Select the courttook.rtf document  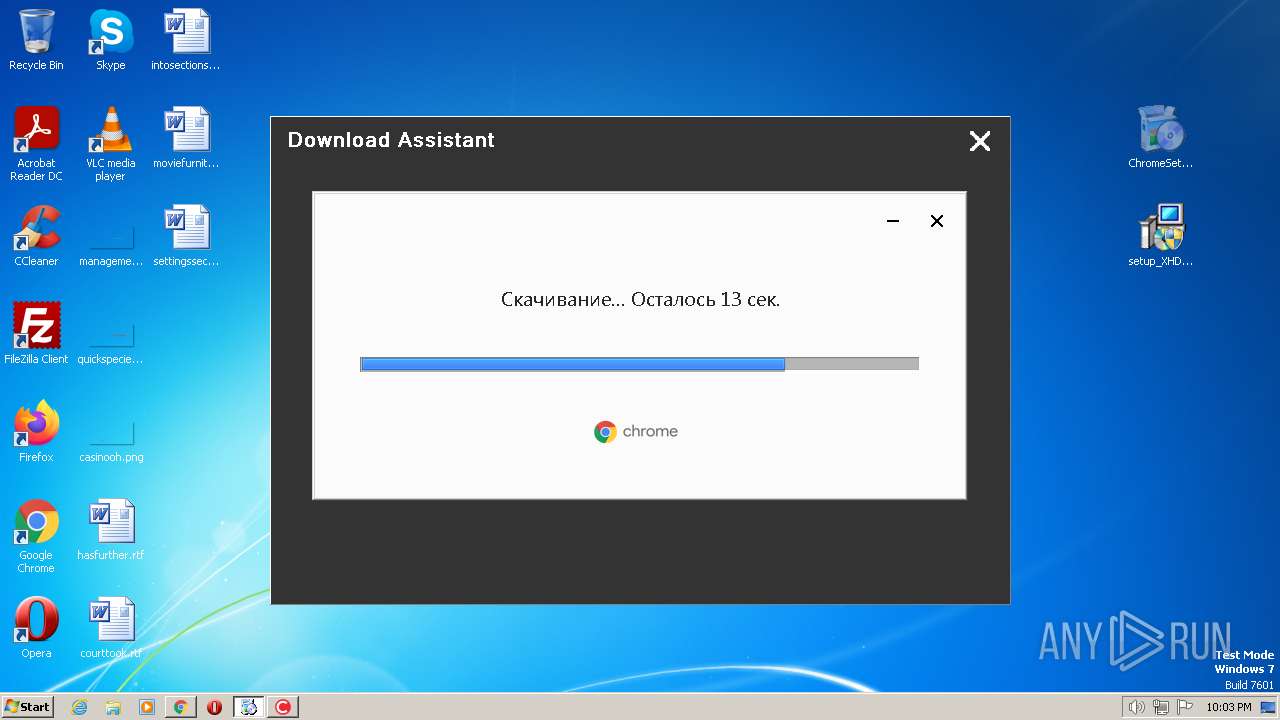point(111,628)
